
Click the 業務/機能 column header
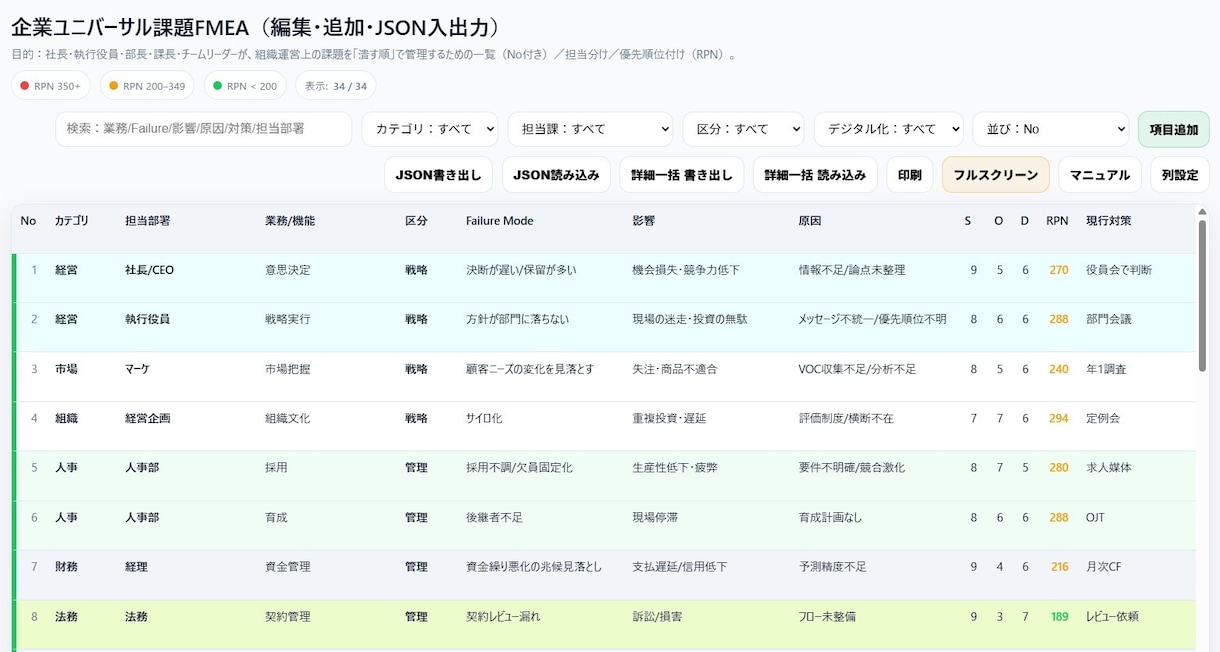tap(290, 221)
